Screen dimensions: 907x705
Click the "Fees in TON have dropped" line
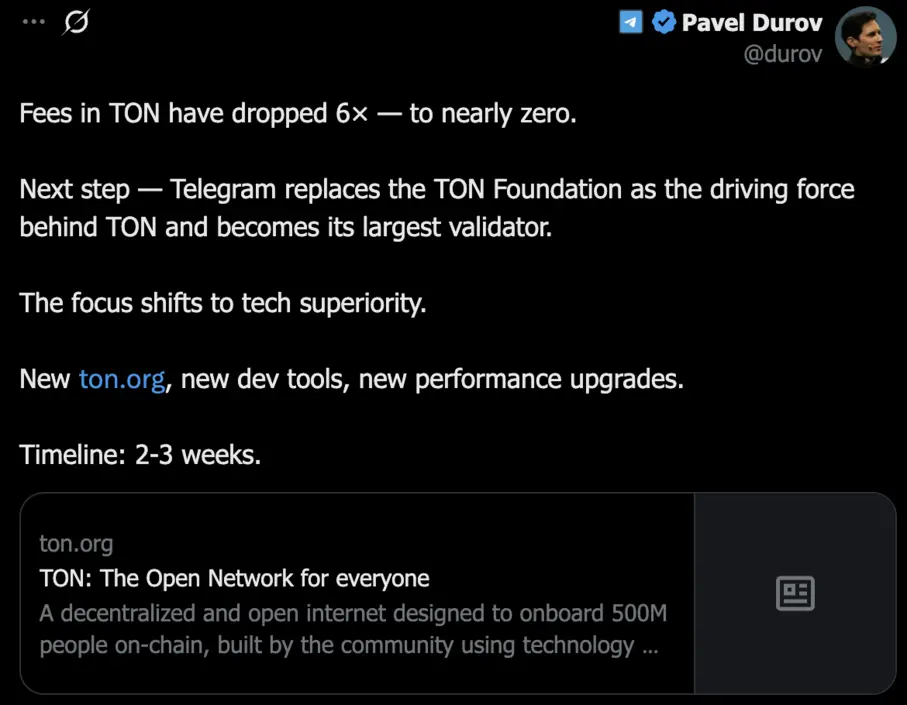tap(298, 113)
